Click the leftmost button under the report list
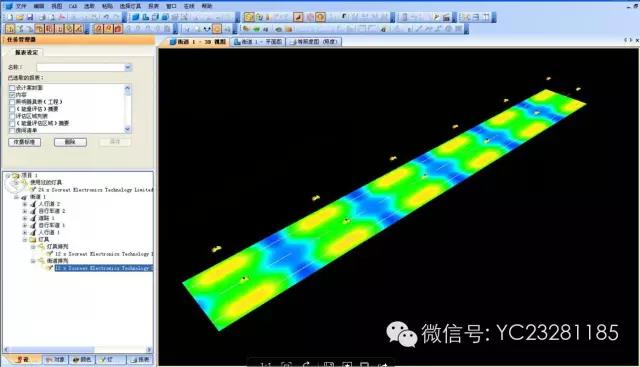This screenshot has width=640, height=367. (24, 142)
